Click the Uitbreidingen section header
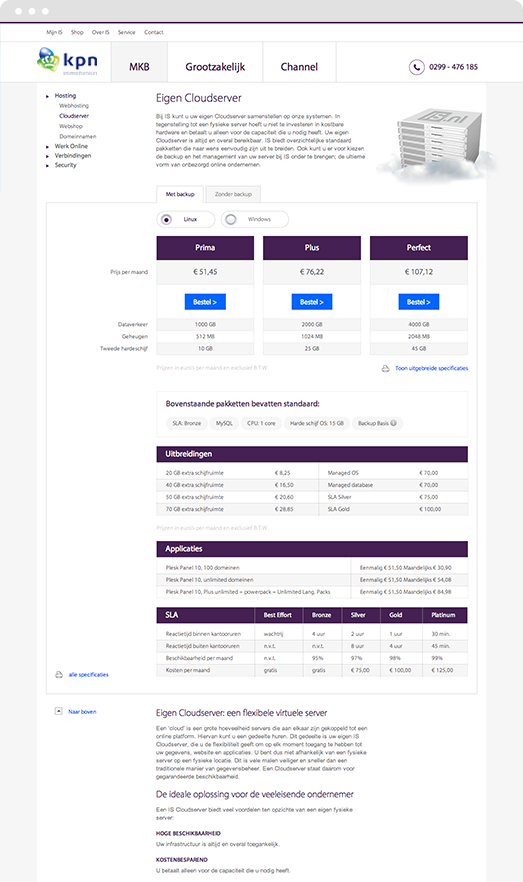Viewport: 523px width, 882px height. (312, 454)
